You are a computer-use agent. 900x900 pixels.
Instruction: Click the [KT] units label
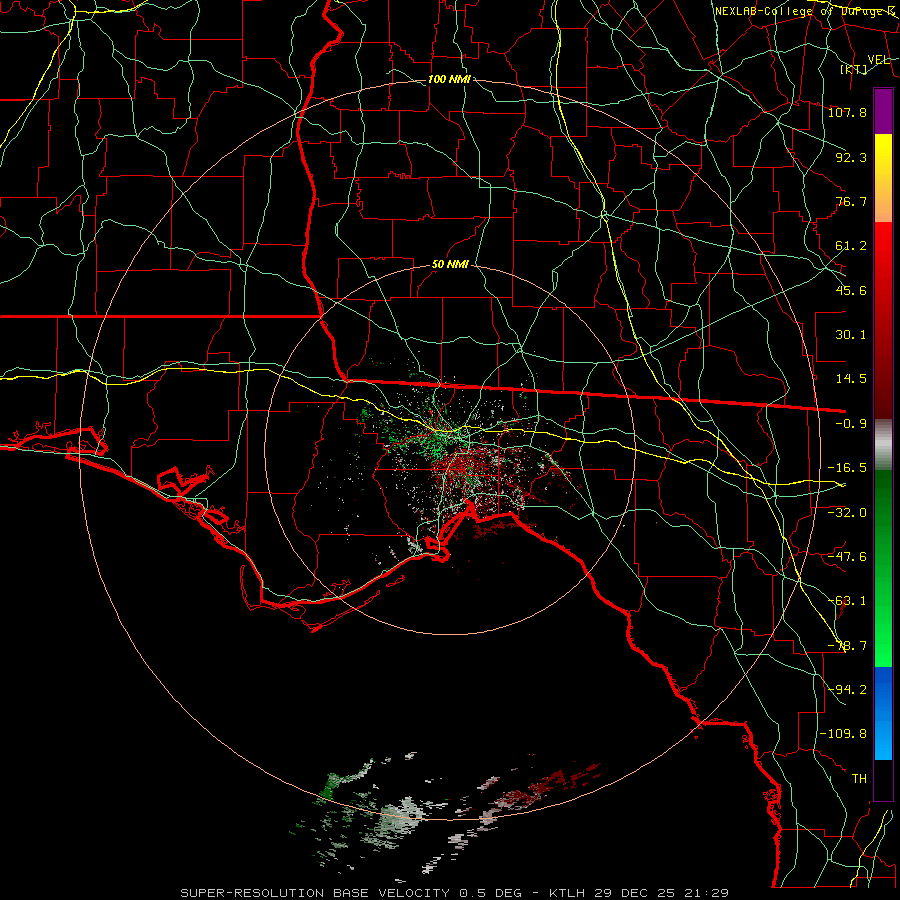(854, 70)
